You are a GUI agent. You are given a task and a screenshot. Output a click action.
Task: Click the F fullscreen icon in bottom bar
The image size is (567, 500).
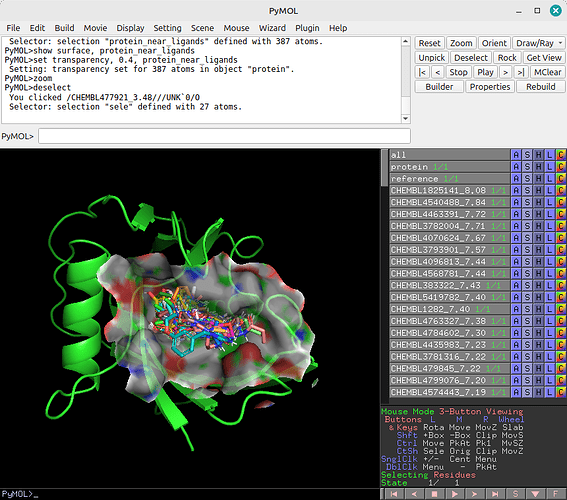coord(556,494)
